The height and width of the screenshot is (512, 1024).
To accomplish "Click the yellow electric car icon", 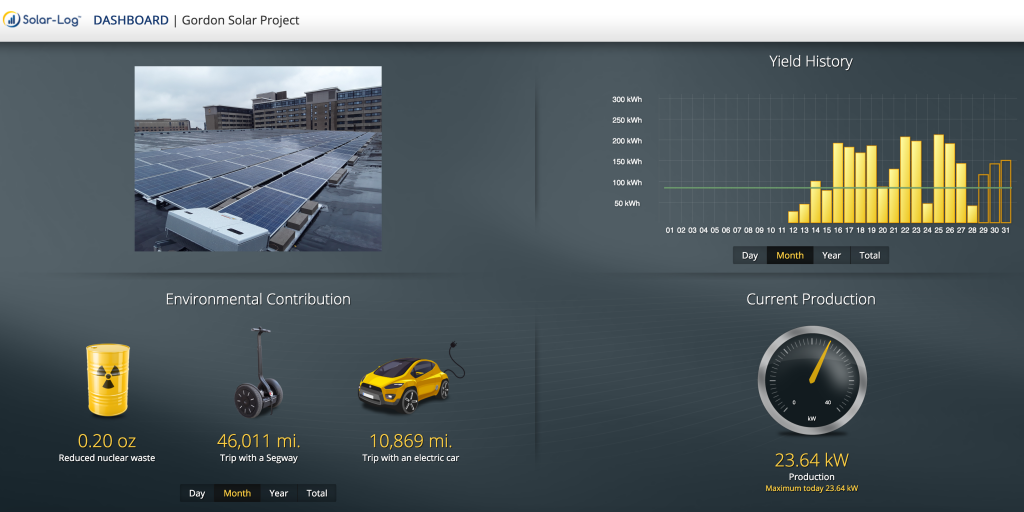I will click(411, 379).
